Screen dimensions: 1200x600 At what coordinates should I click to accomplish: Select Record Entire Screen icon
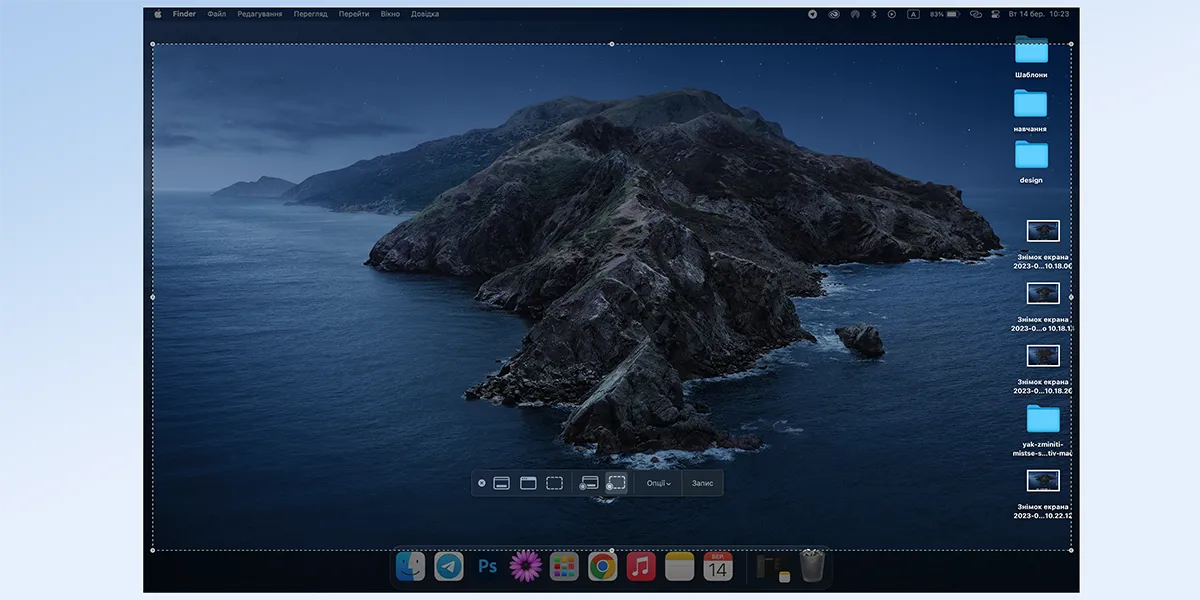(x=589, y=483)
